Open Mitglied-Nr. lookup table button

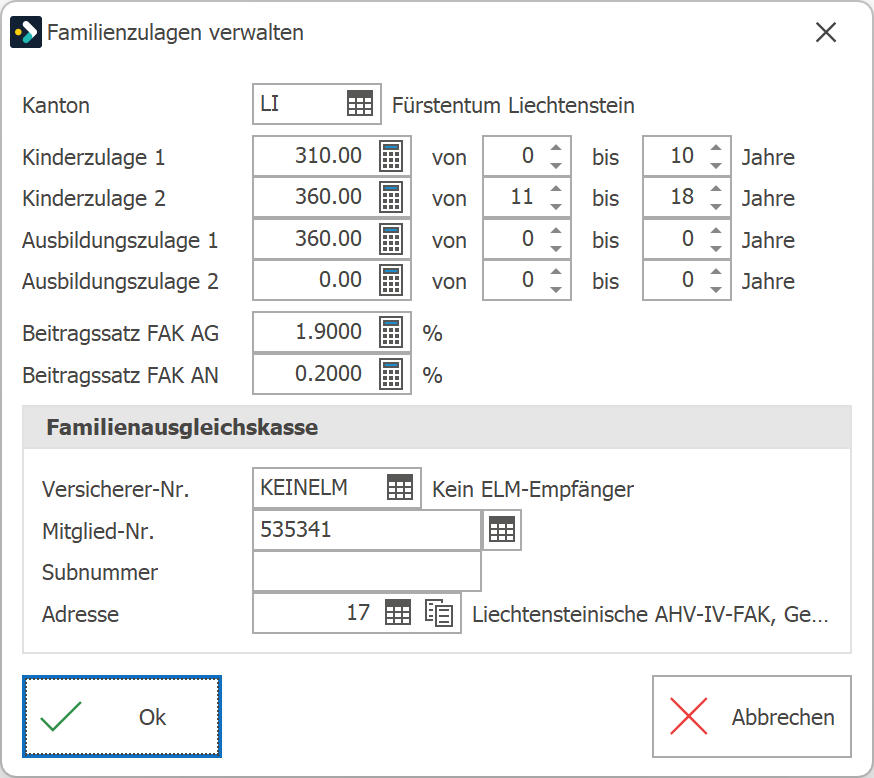pos(502,529)
